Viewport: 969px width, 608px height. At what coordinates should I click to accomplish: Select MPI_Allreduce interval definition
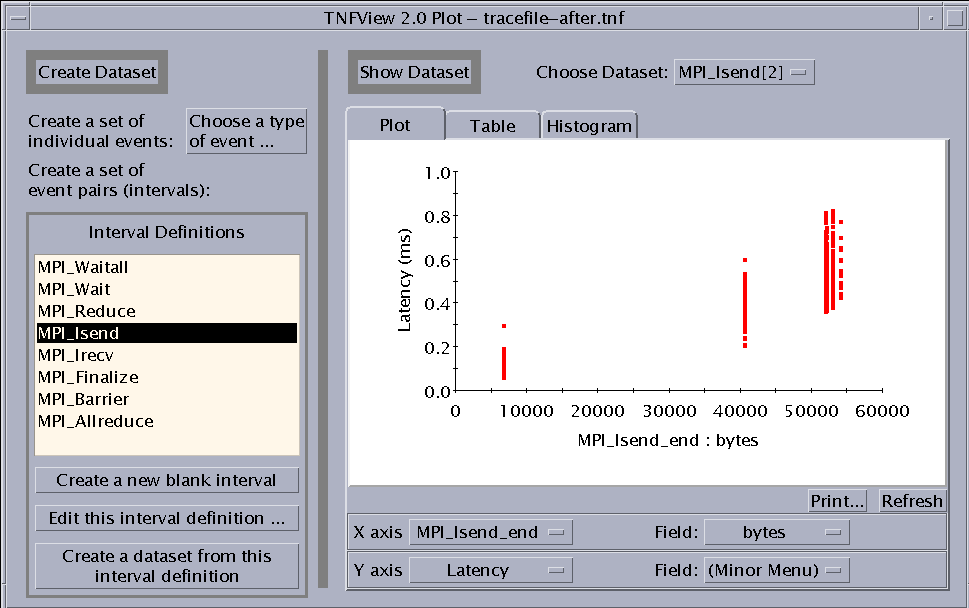tap(167, 421)
